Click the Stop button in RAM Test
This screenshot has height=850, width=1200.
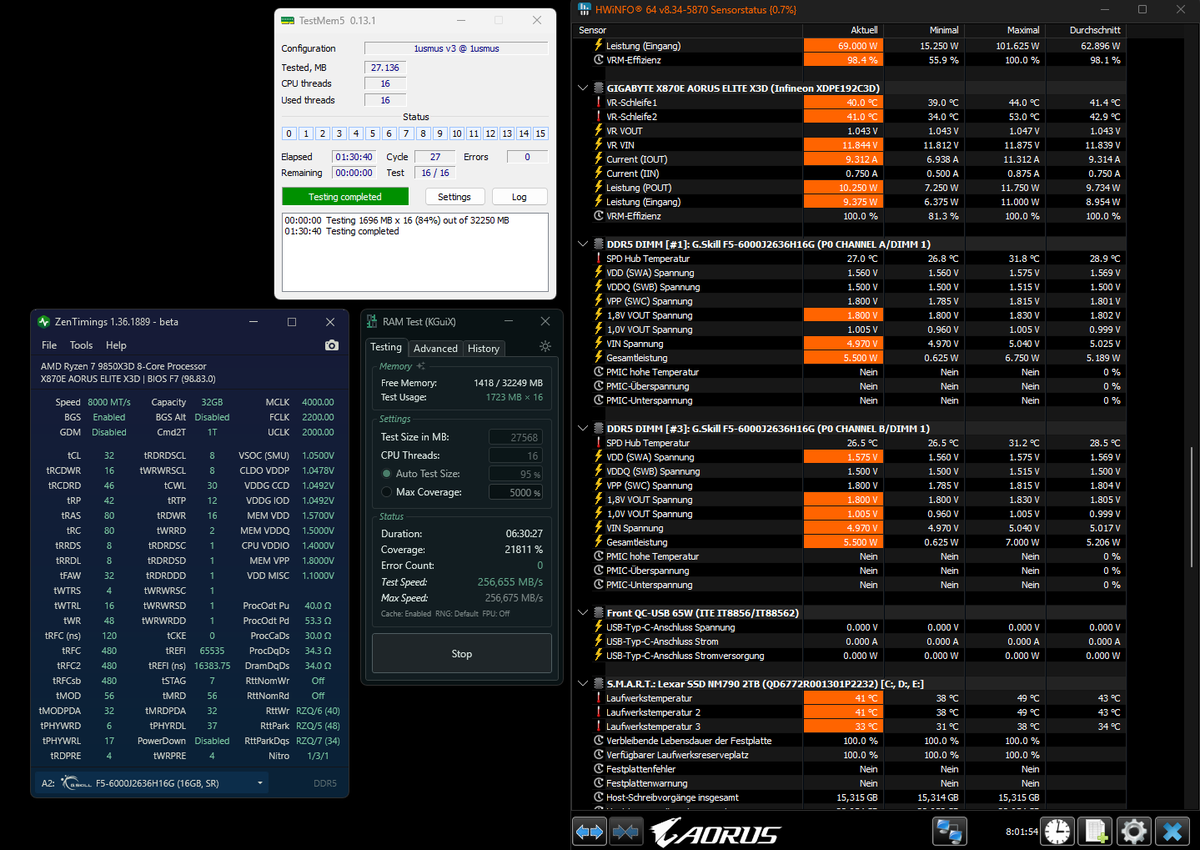(x=461, y=654)
